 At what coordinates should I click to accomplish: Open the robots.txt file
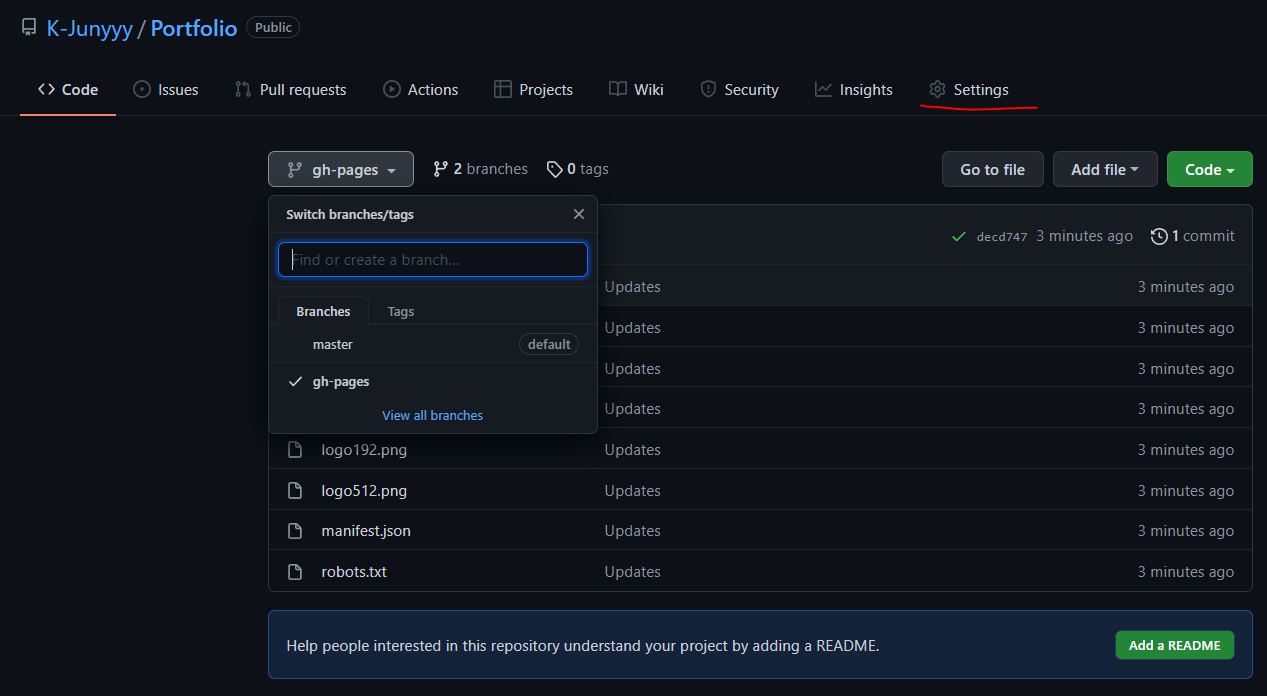354,572
